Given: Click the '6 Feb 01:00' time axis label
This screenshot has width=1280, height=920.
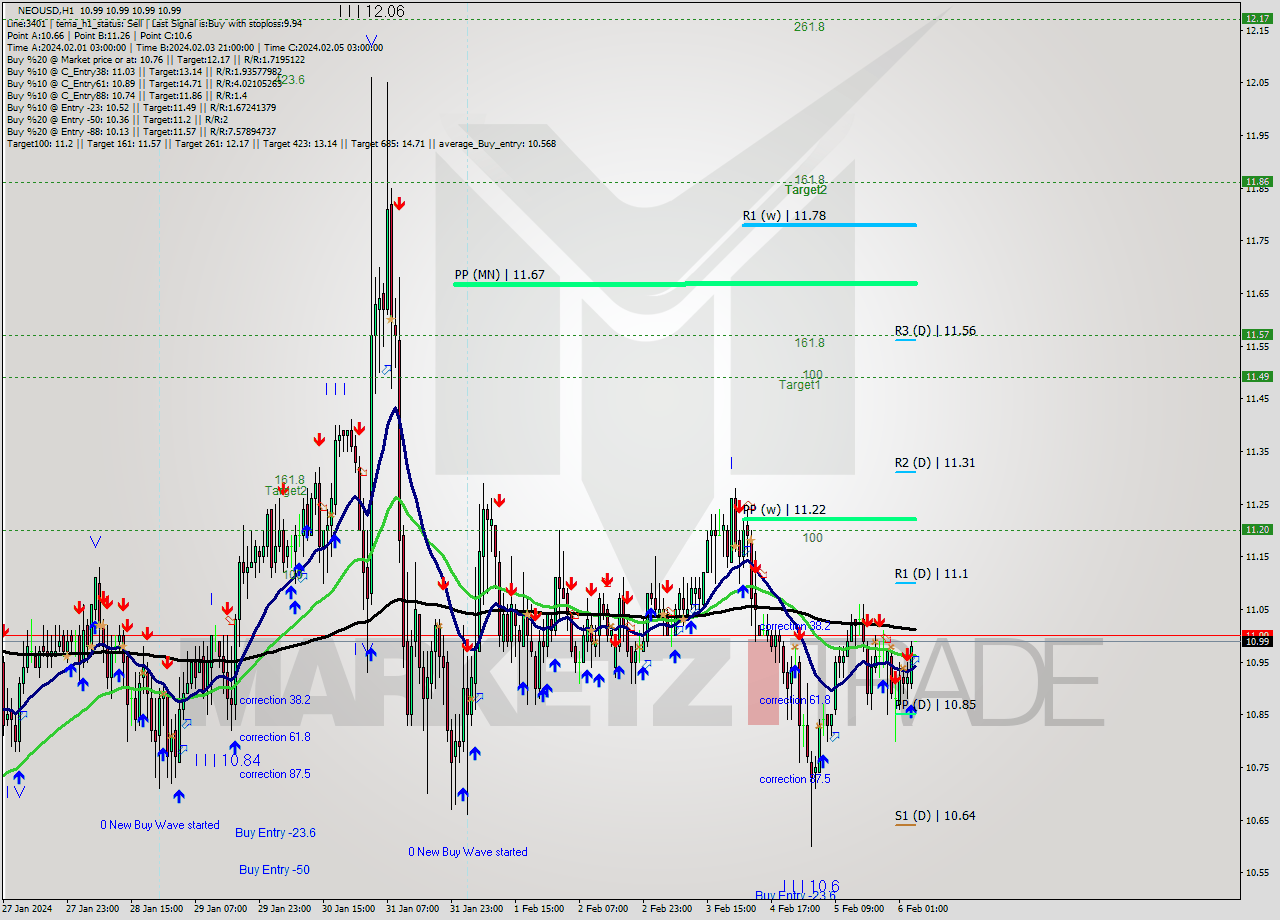Looking at the screenshot, I should [x=923, y=909].
